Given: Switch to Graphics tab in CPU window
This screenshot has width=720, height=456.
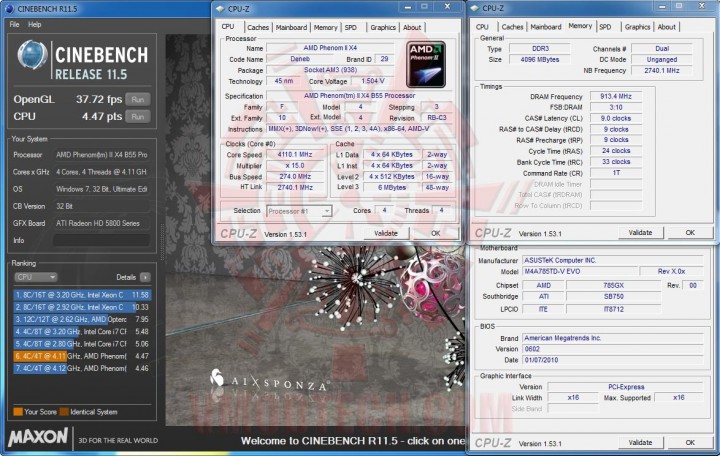Looking at the screenshot, I should [383, 28].
